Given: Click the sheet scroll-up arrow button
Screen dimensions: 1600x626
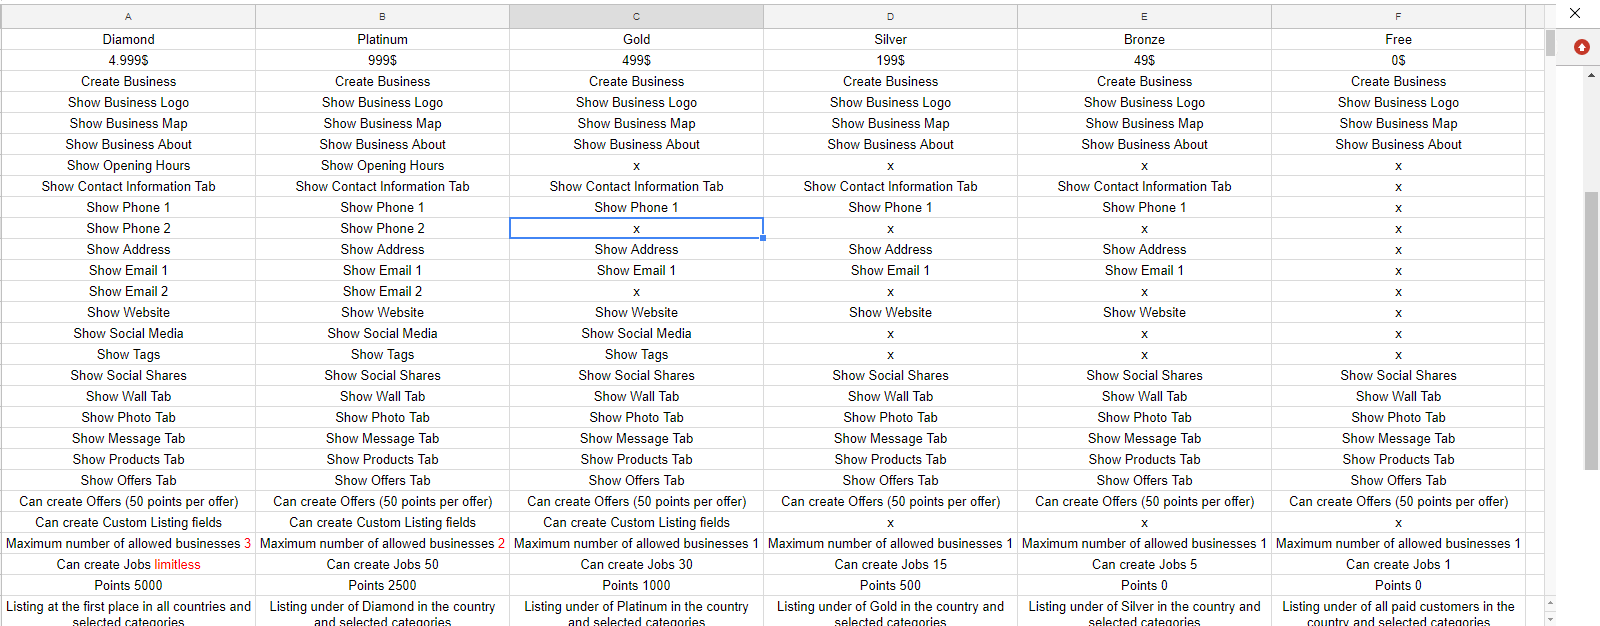Looking at the screenshot, I should [x=1550, y=603].
